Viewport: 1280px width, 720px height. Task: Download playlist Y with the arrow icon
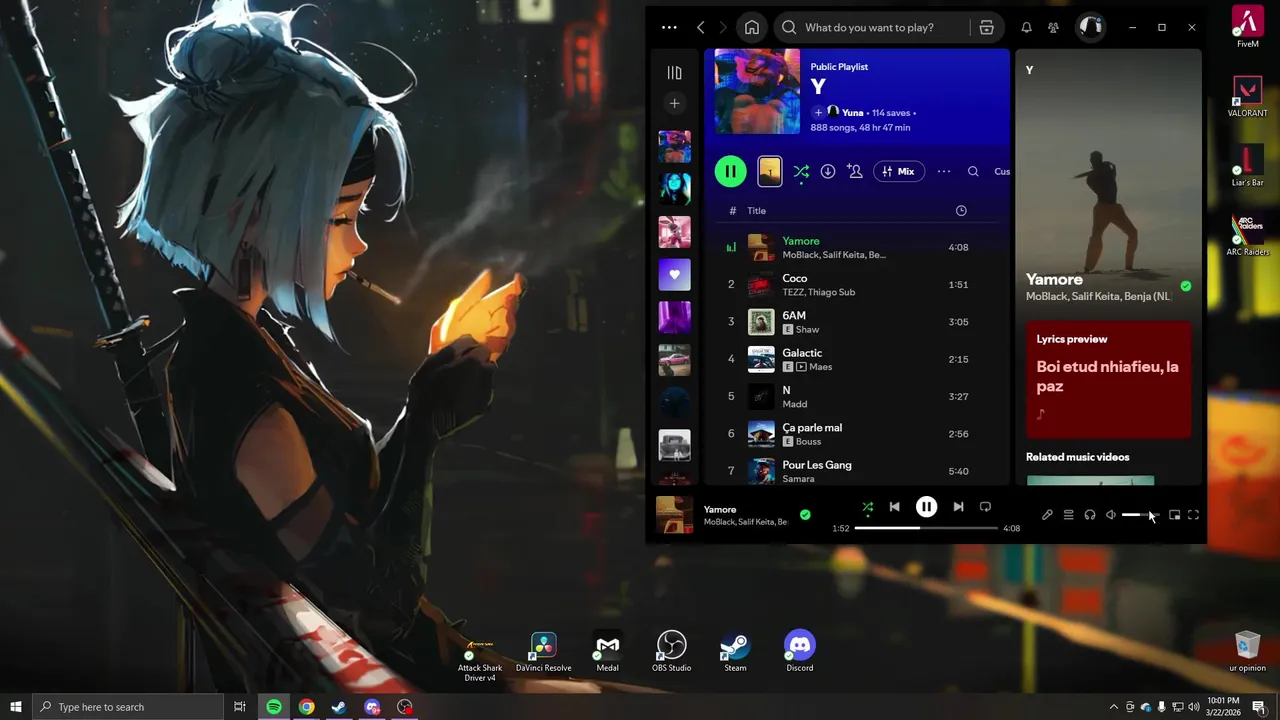pos(828,171)
